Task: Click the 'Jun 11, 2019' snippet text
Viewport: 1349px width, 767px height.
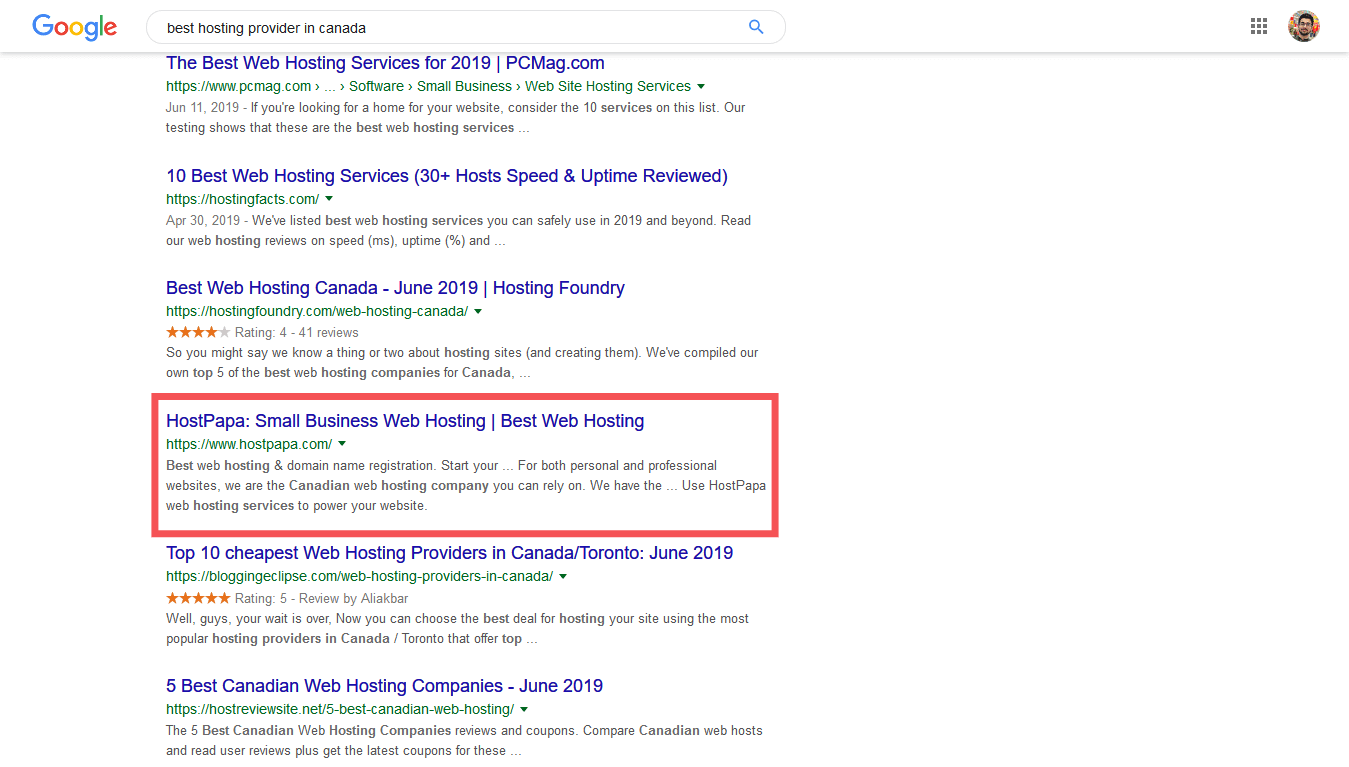Action: (x=203, y=107)
